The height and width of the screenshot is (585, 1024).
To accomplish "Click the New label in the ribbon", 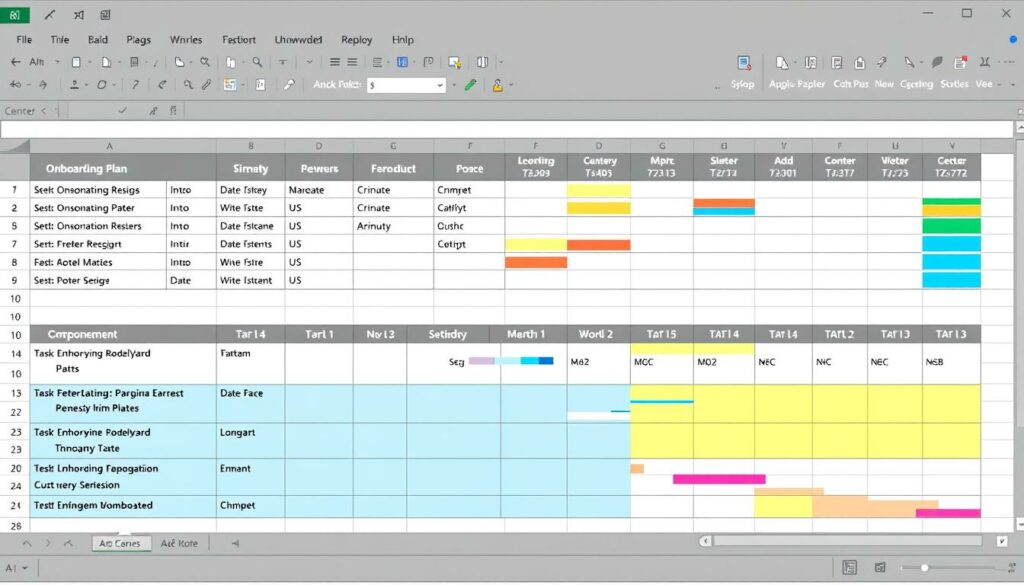I will [884, 84].
